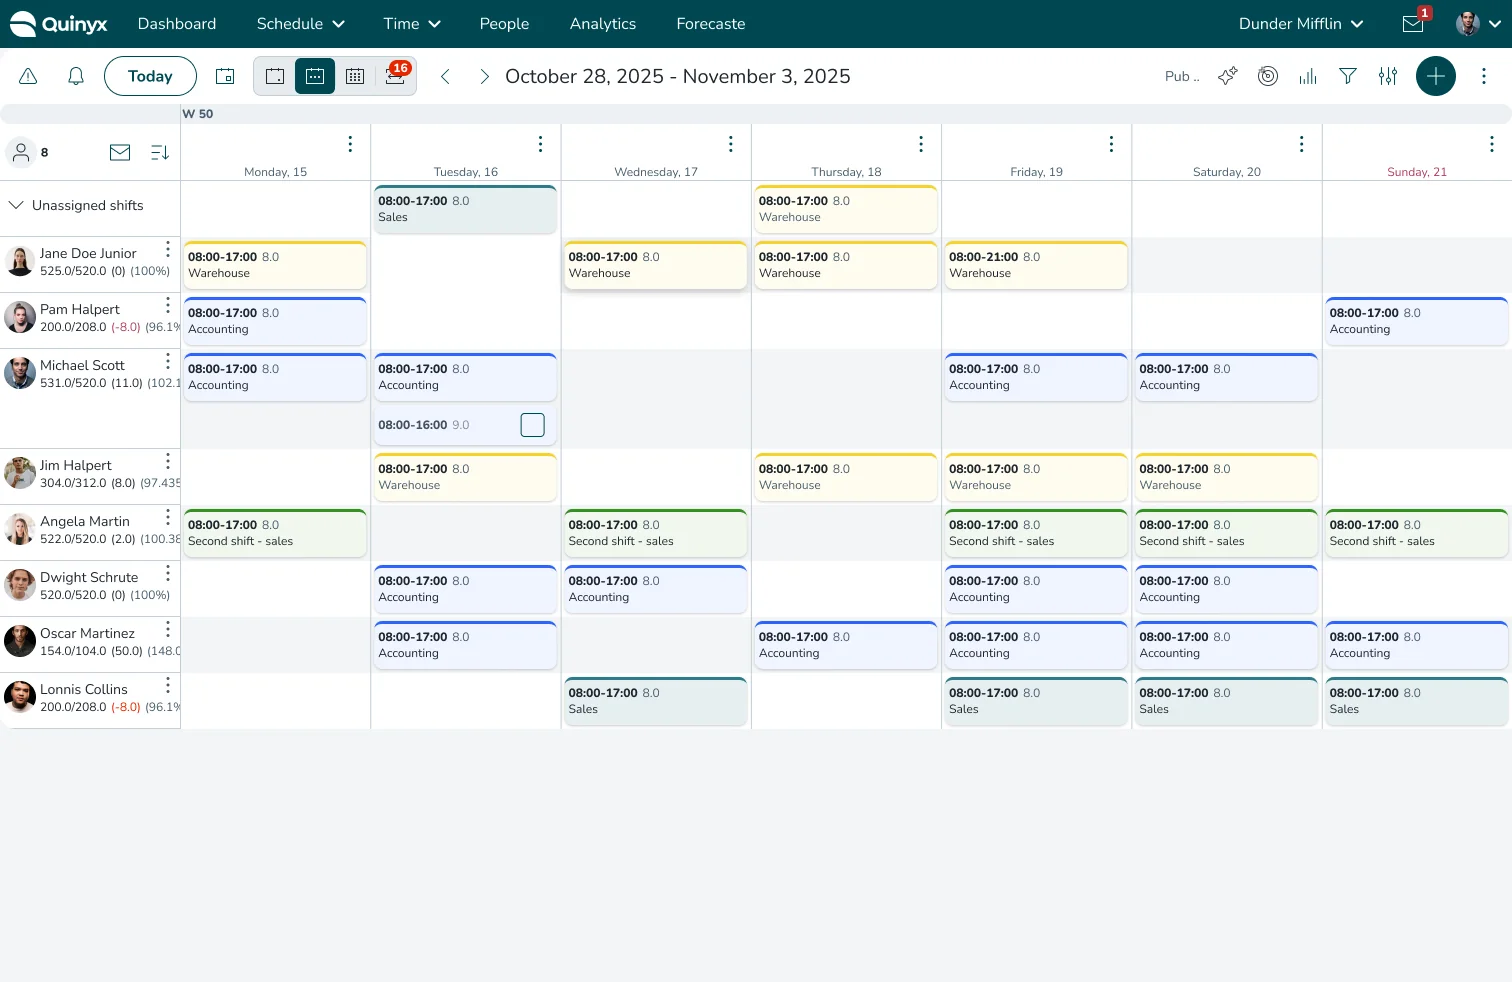Open Angela Martin row options menu
1512x982 pixels.
168,517
